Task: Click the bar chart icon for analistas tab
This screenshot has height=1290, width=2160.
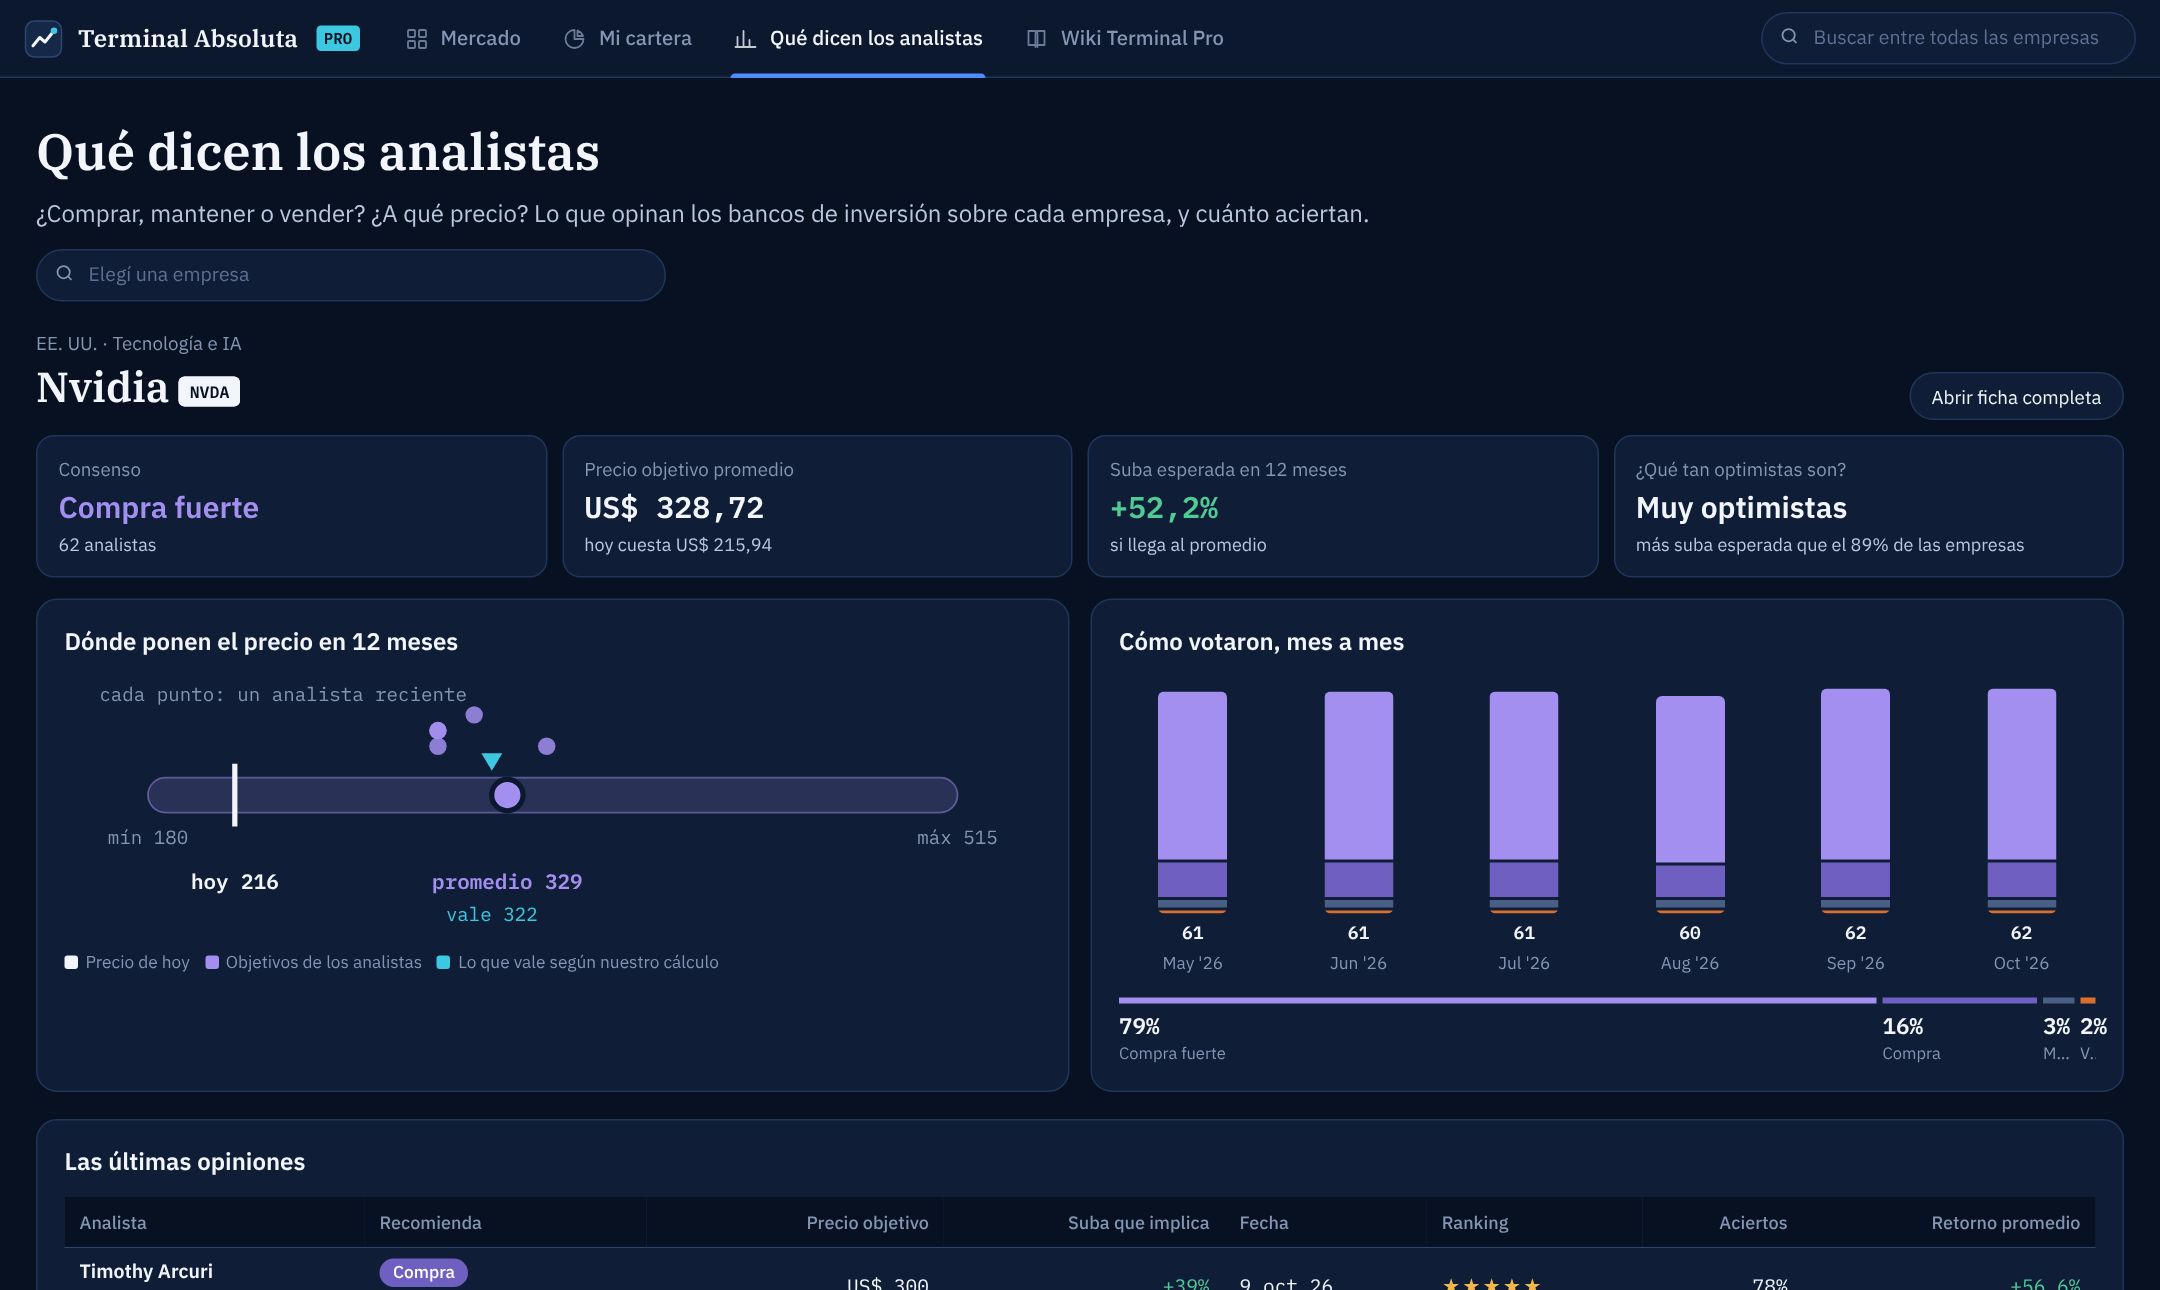Action: [745, 39]
